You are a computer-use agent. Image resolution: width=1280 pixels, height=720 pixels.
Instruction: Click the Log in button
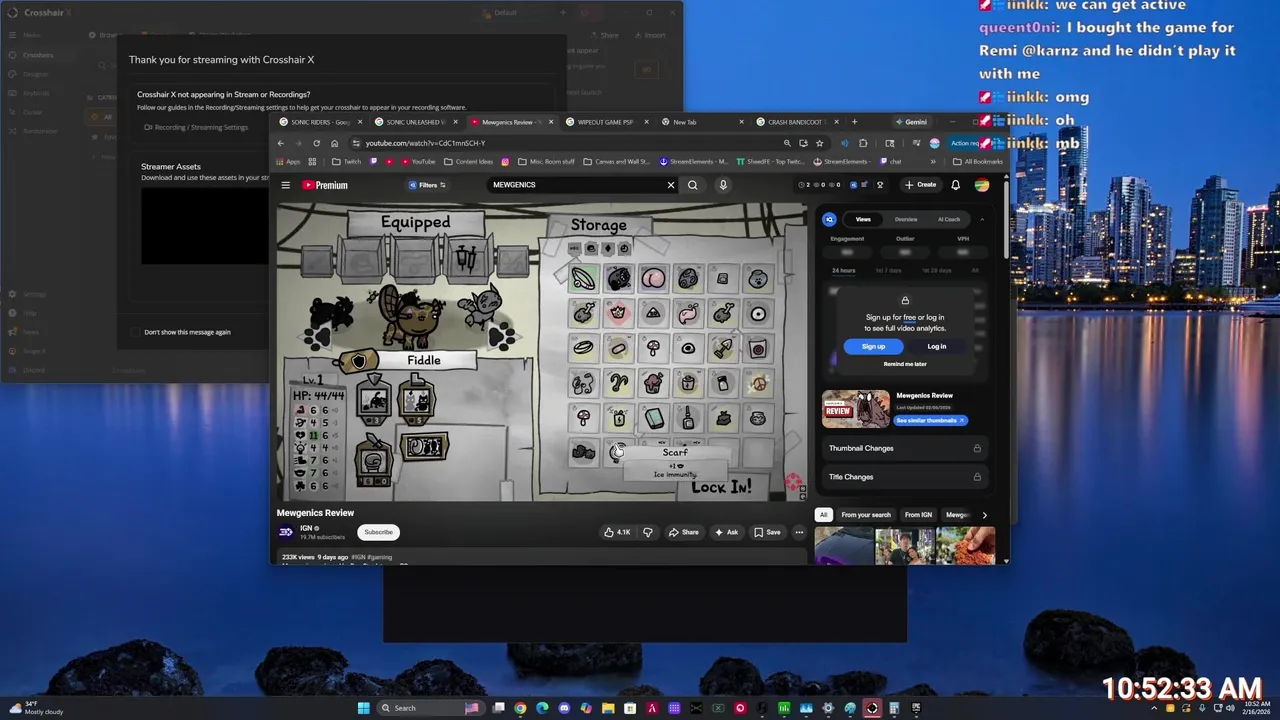[936, 346]
